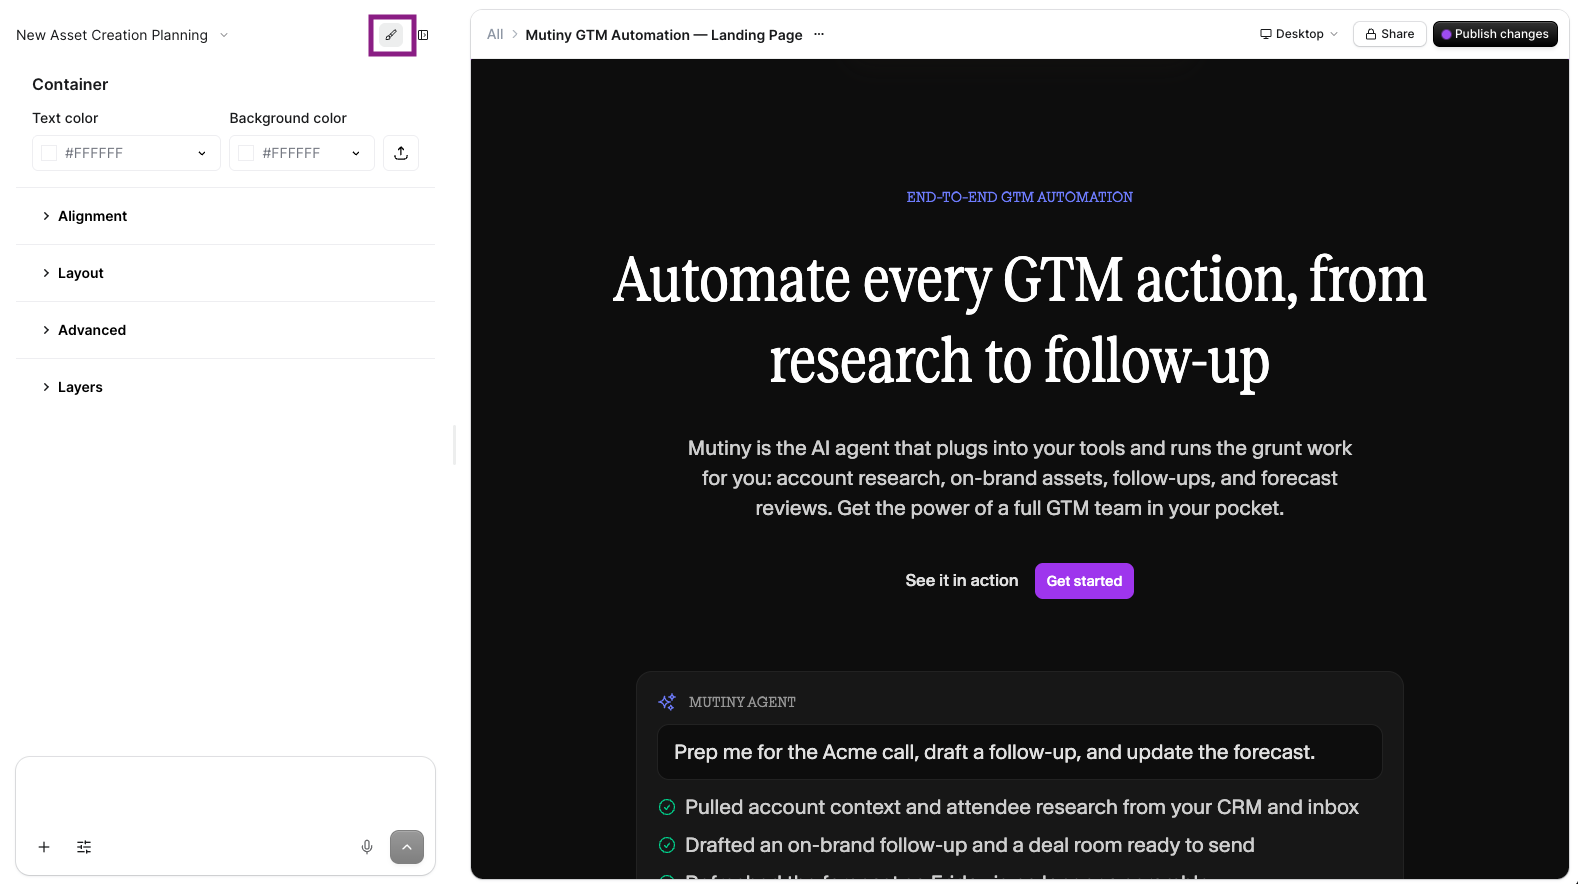Expand the Layers section
1578x884 pixels.
[225, 387]
